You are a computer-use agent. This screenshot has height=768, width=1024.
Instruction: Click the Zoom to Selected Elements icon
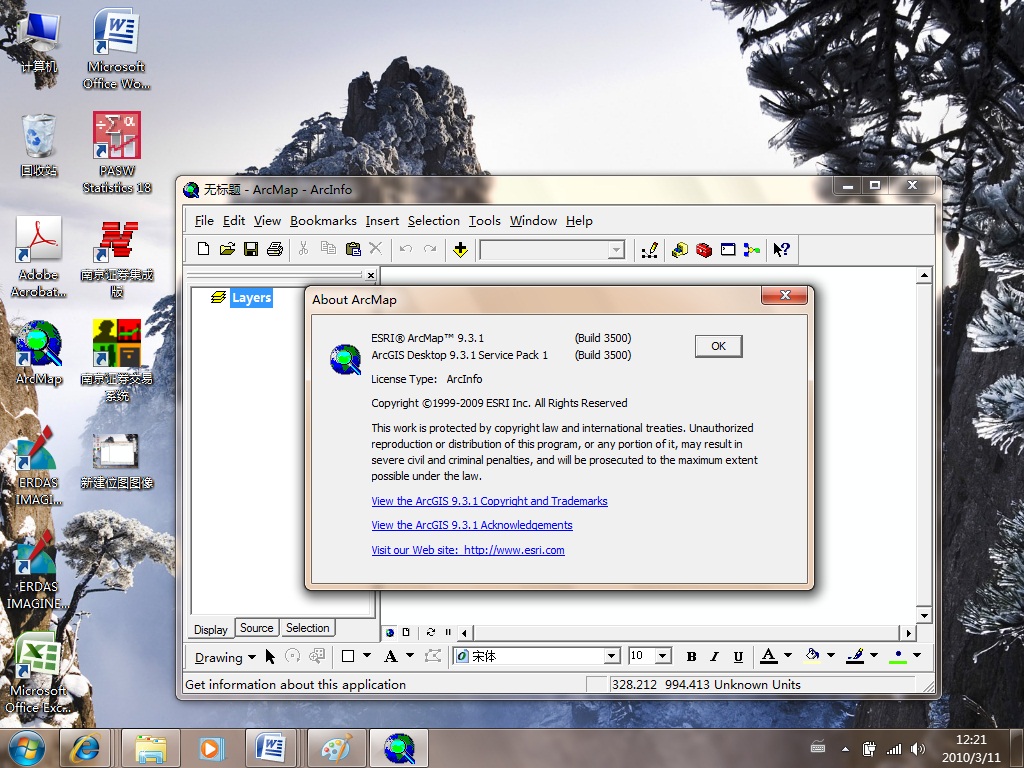317,656
